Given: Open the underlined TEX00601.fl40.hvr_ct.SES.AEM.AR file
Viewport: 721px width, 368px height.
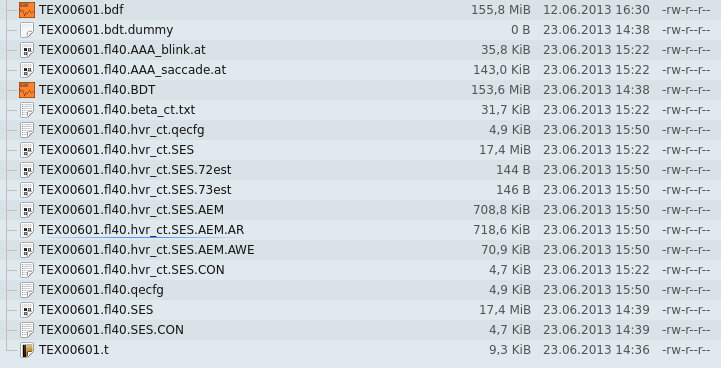Looking at the screenshot, I should tap(142, 230).
